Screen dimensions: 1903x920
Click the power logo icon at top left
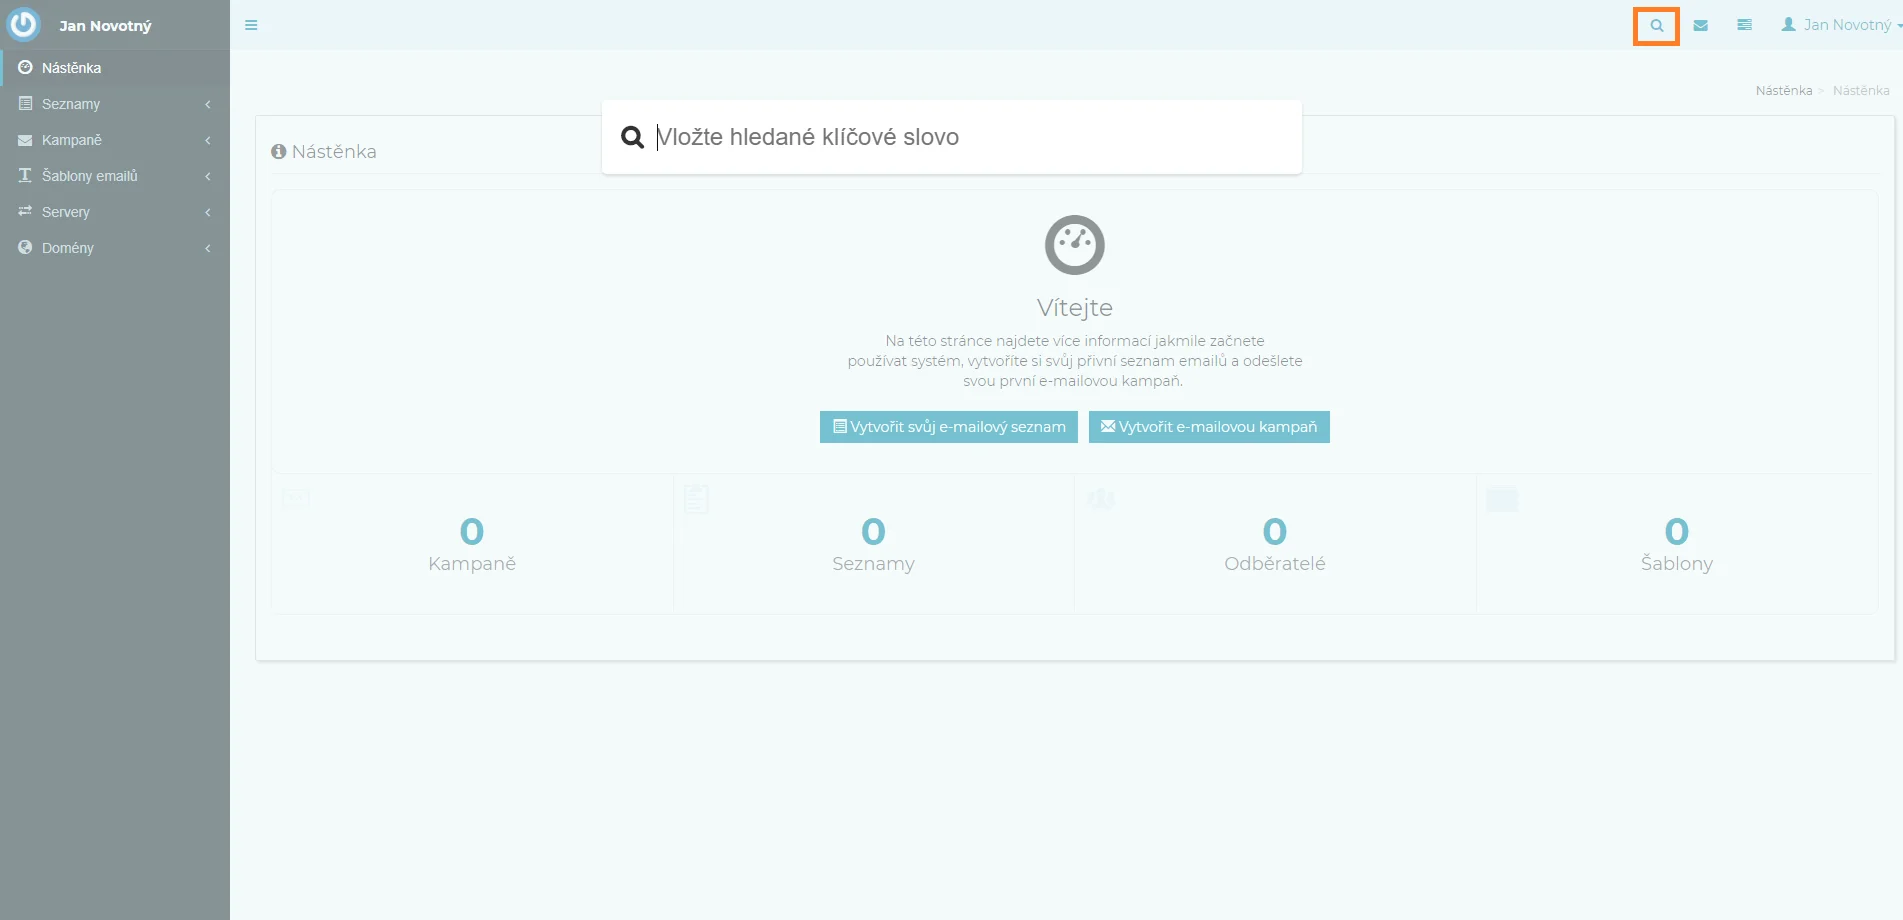point(23,25)
